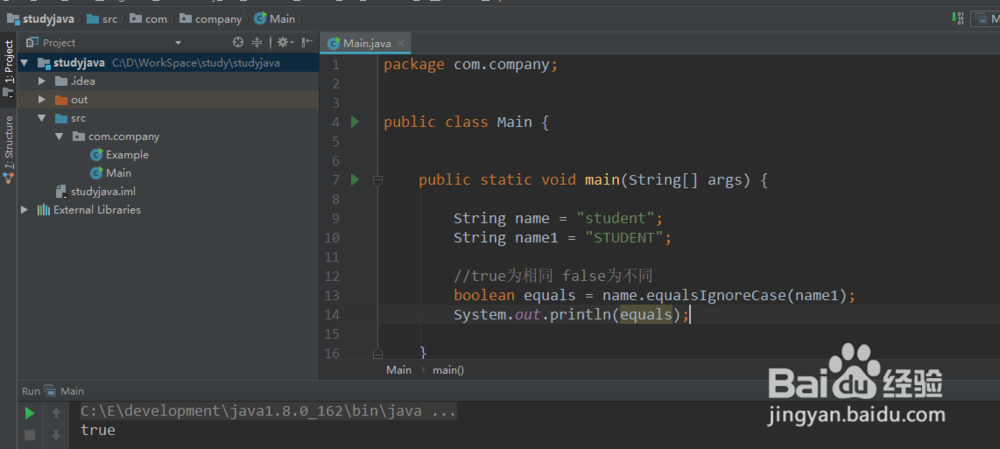Click package com.company statement
This screenshot has height=449, width=1000.
(471, 65)
